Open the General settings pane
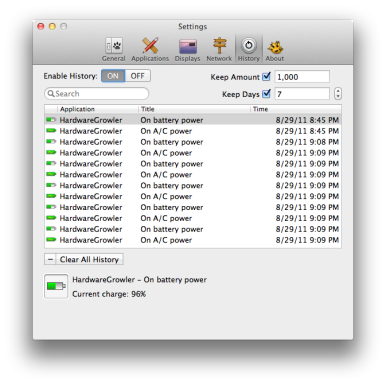This screenshot has height=385, width=386. 114,49
